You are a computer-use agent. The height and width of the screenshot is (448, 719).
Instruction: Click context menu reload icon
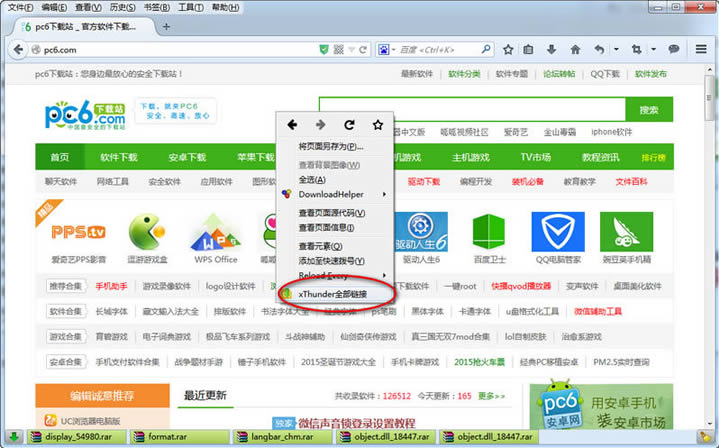point(349,125)
